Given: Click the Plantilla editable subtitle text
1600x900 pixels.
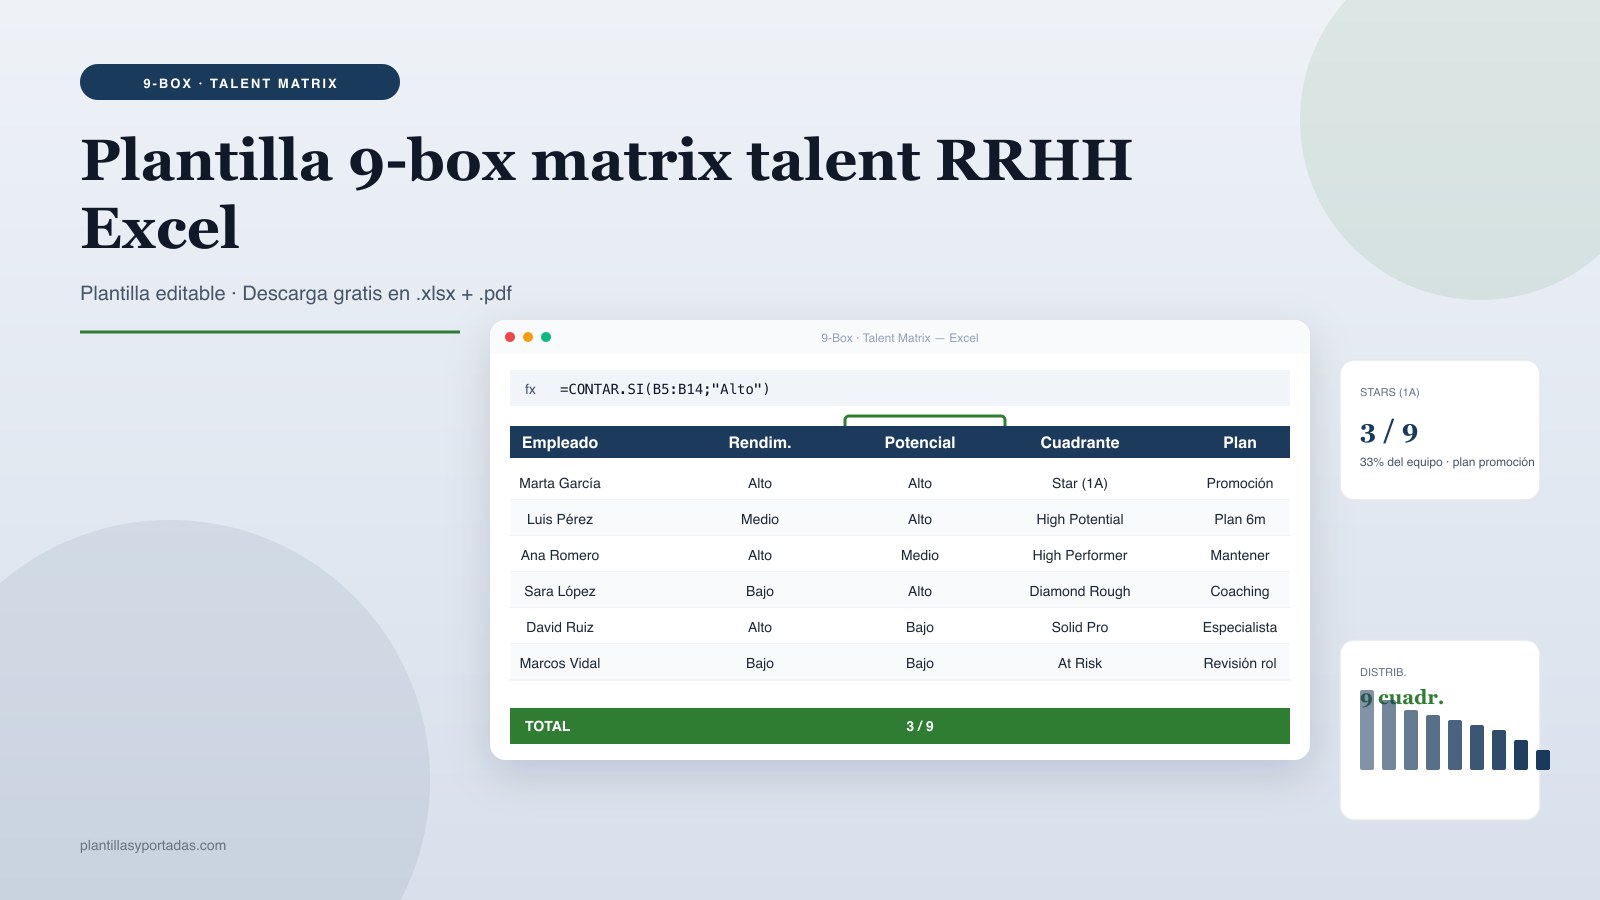Looking at the screenshot, I should point(296,293).
